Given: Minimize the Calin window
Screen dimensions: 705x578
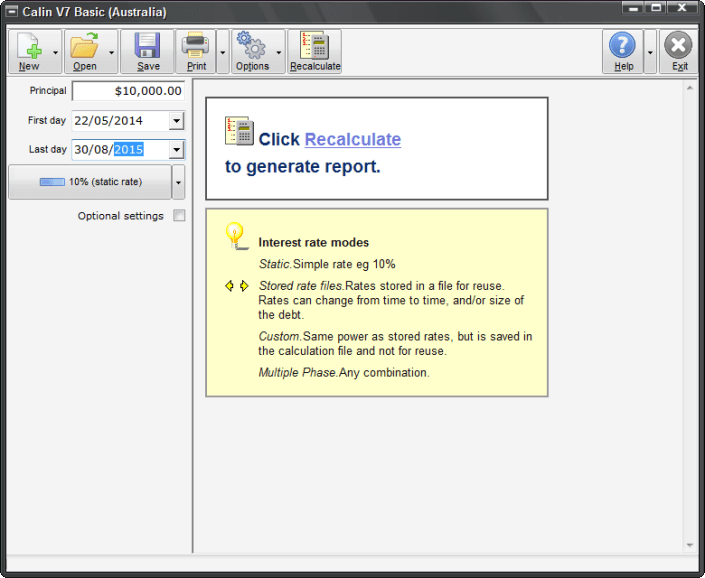Looking at the screenshot, I should [633, 8].
